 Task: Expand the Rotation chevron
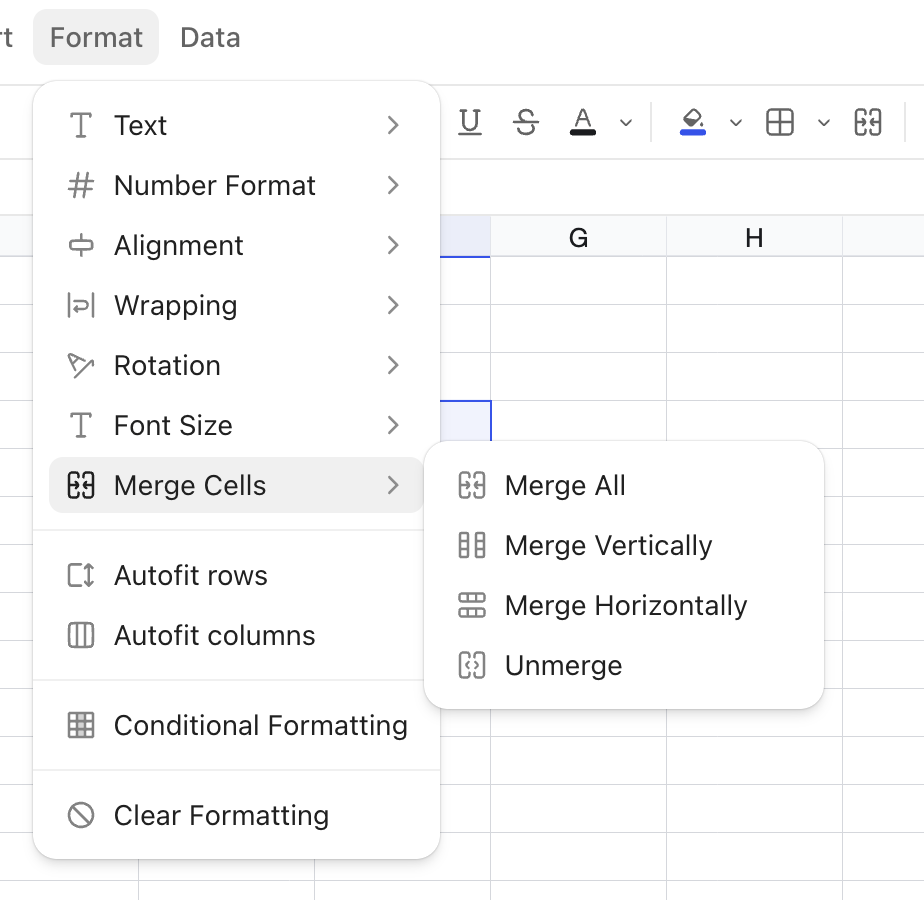pyautogui.click(x=393, y=365)
